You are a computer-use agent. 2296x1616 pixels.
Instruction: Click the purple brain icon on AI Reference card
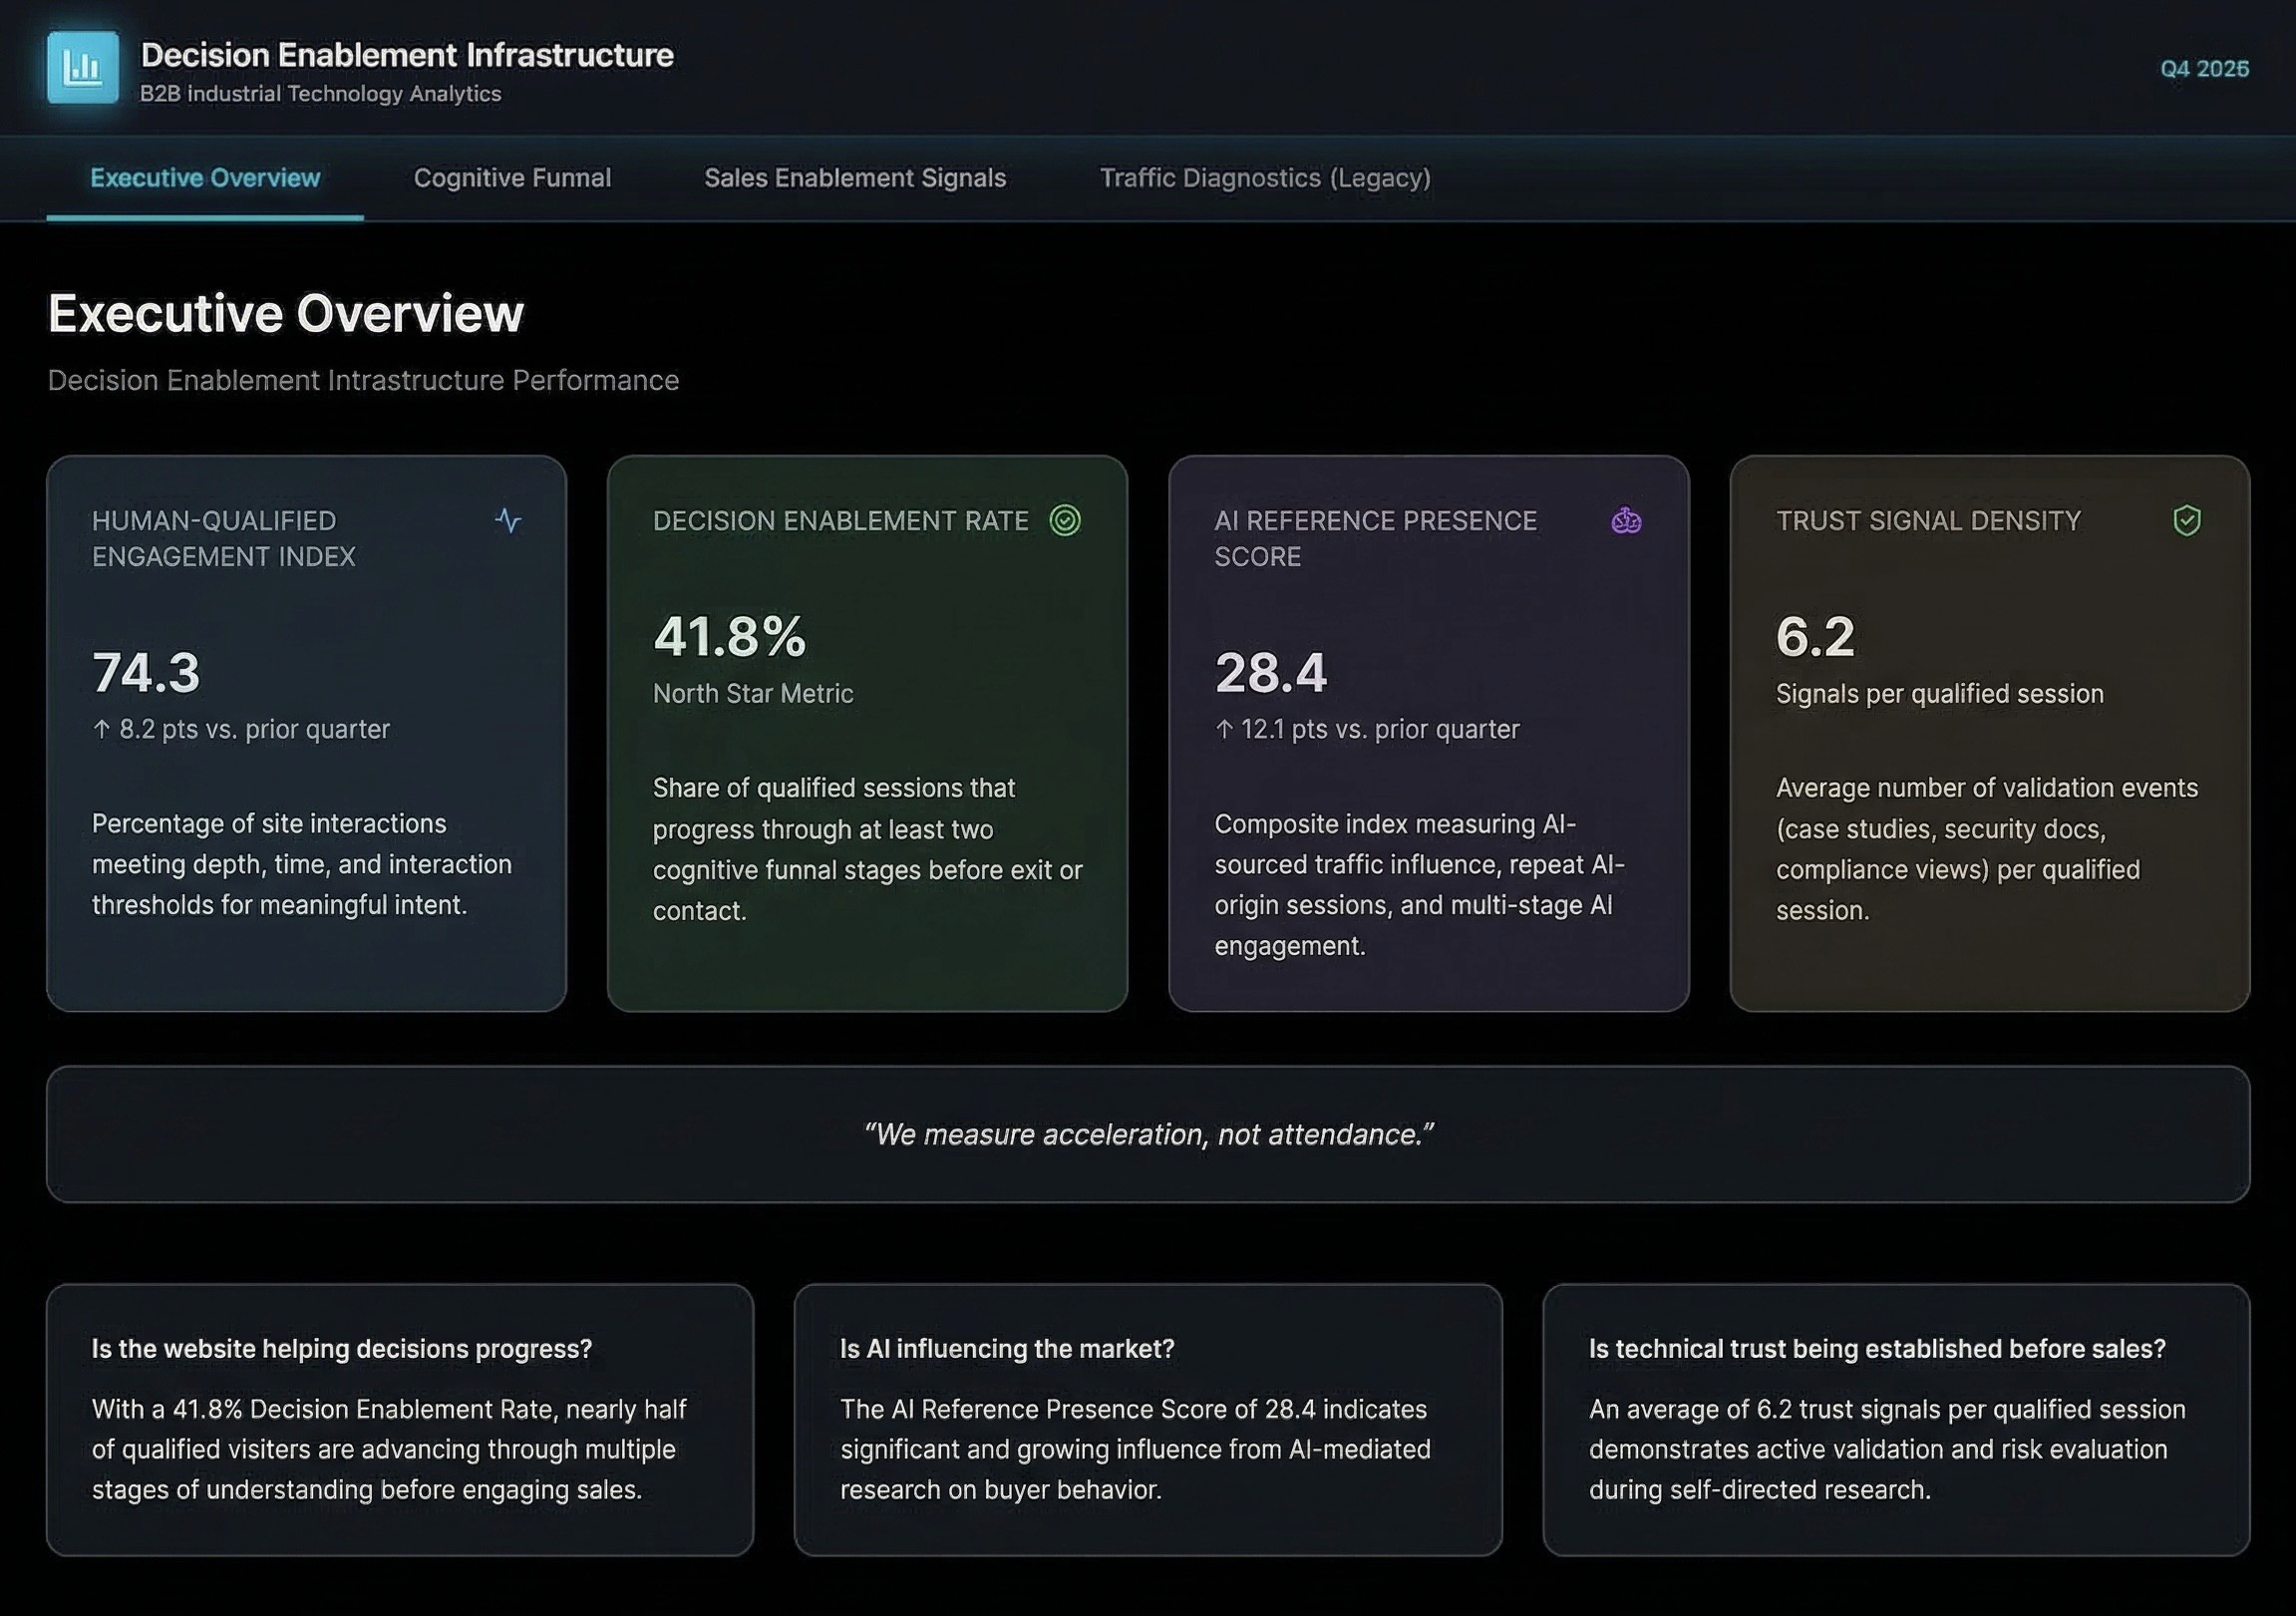point(1626,520)
